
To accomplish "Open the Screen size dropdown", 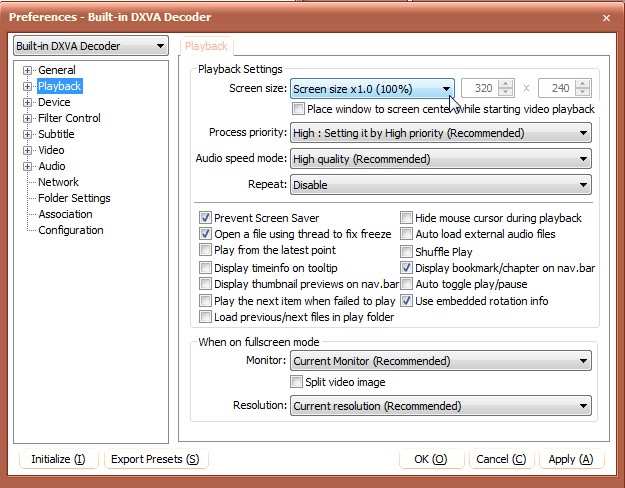I will click(x=372, y=89).
